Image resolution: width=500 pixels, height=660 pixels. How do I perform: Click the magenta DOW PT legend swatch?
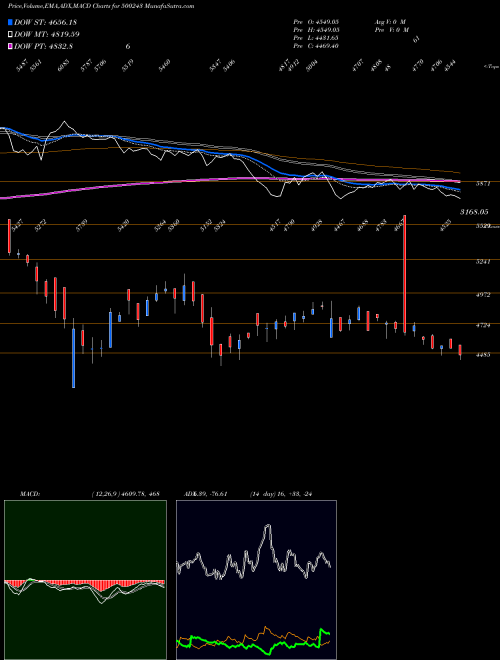click(11, 46)
